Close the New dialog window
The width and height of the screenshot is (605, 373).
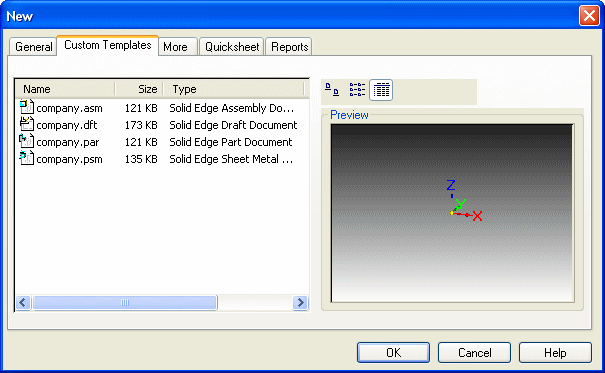coord(589,16)
